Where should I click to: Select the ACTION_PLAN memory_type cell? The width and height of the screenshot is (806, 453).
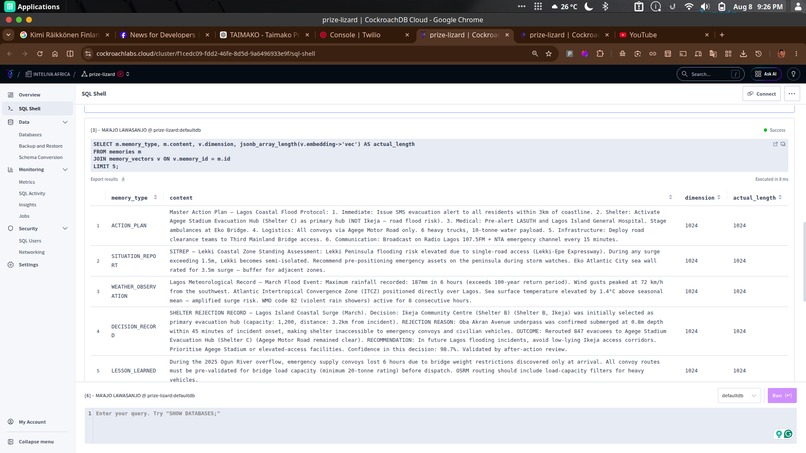click(x=129, y=225)
